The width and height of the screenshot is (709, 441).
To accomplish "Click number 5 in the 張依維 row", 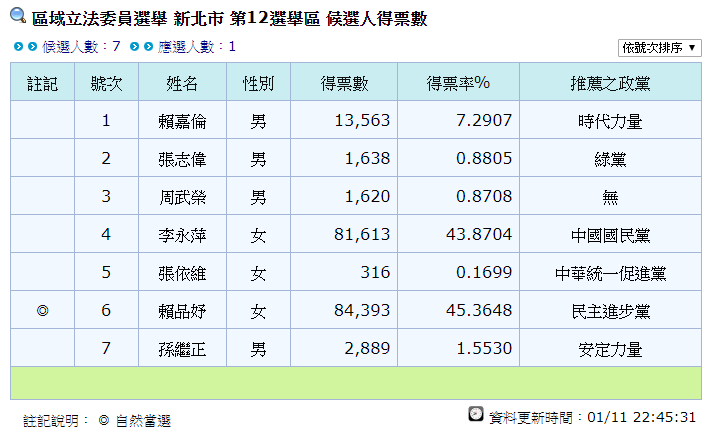I will point(106,273).
